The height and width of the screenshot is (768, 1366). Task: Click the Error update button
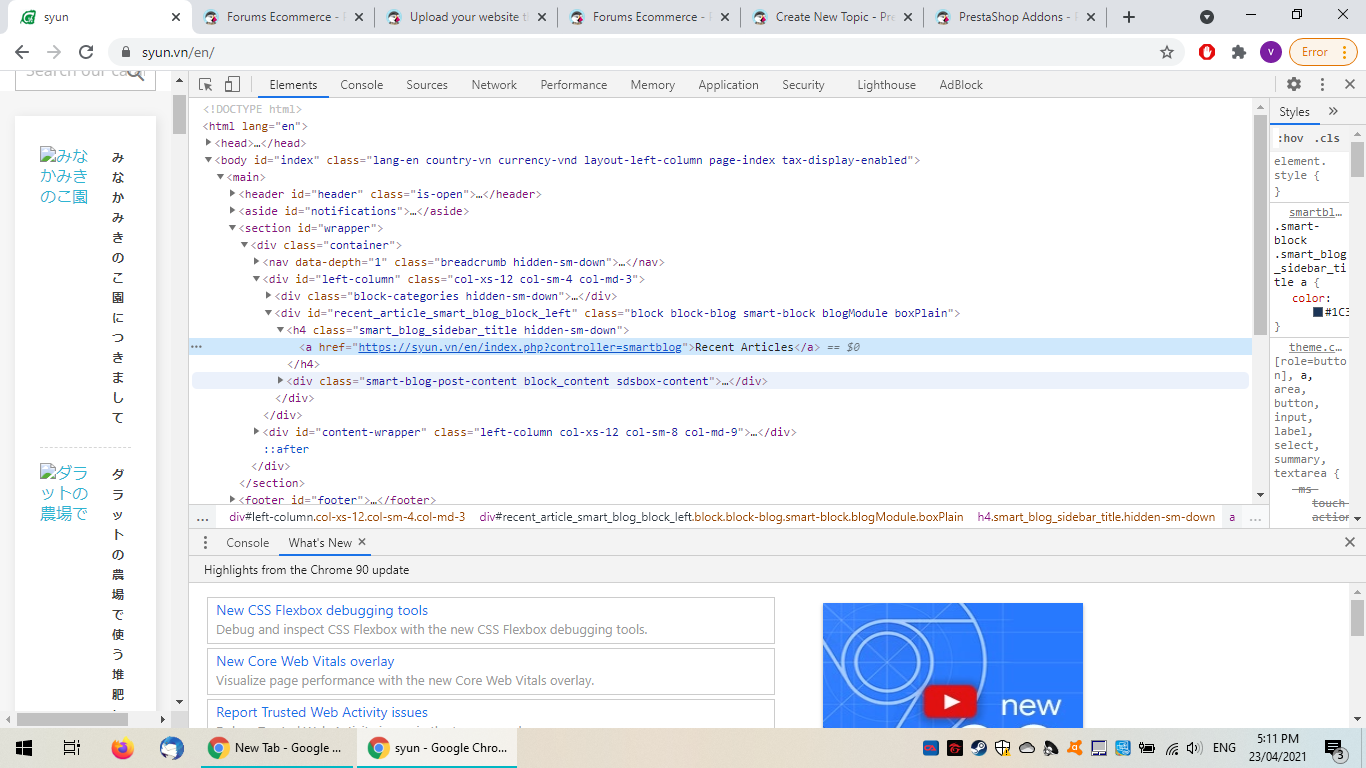coord(1323,52)
